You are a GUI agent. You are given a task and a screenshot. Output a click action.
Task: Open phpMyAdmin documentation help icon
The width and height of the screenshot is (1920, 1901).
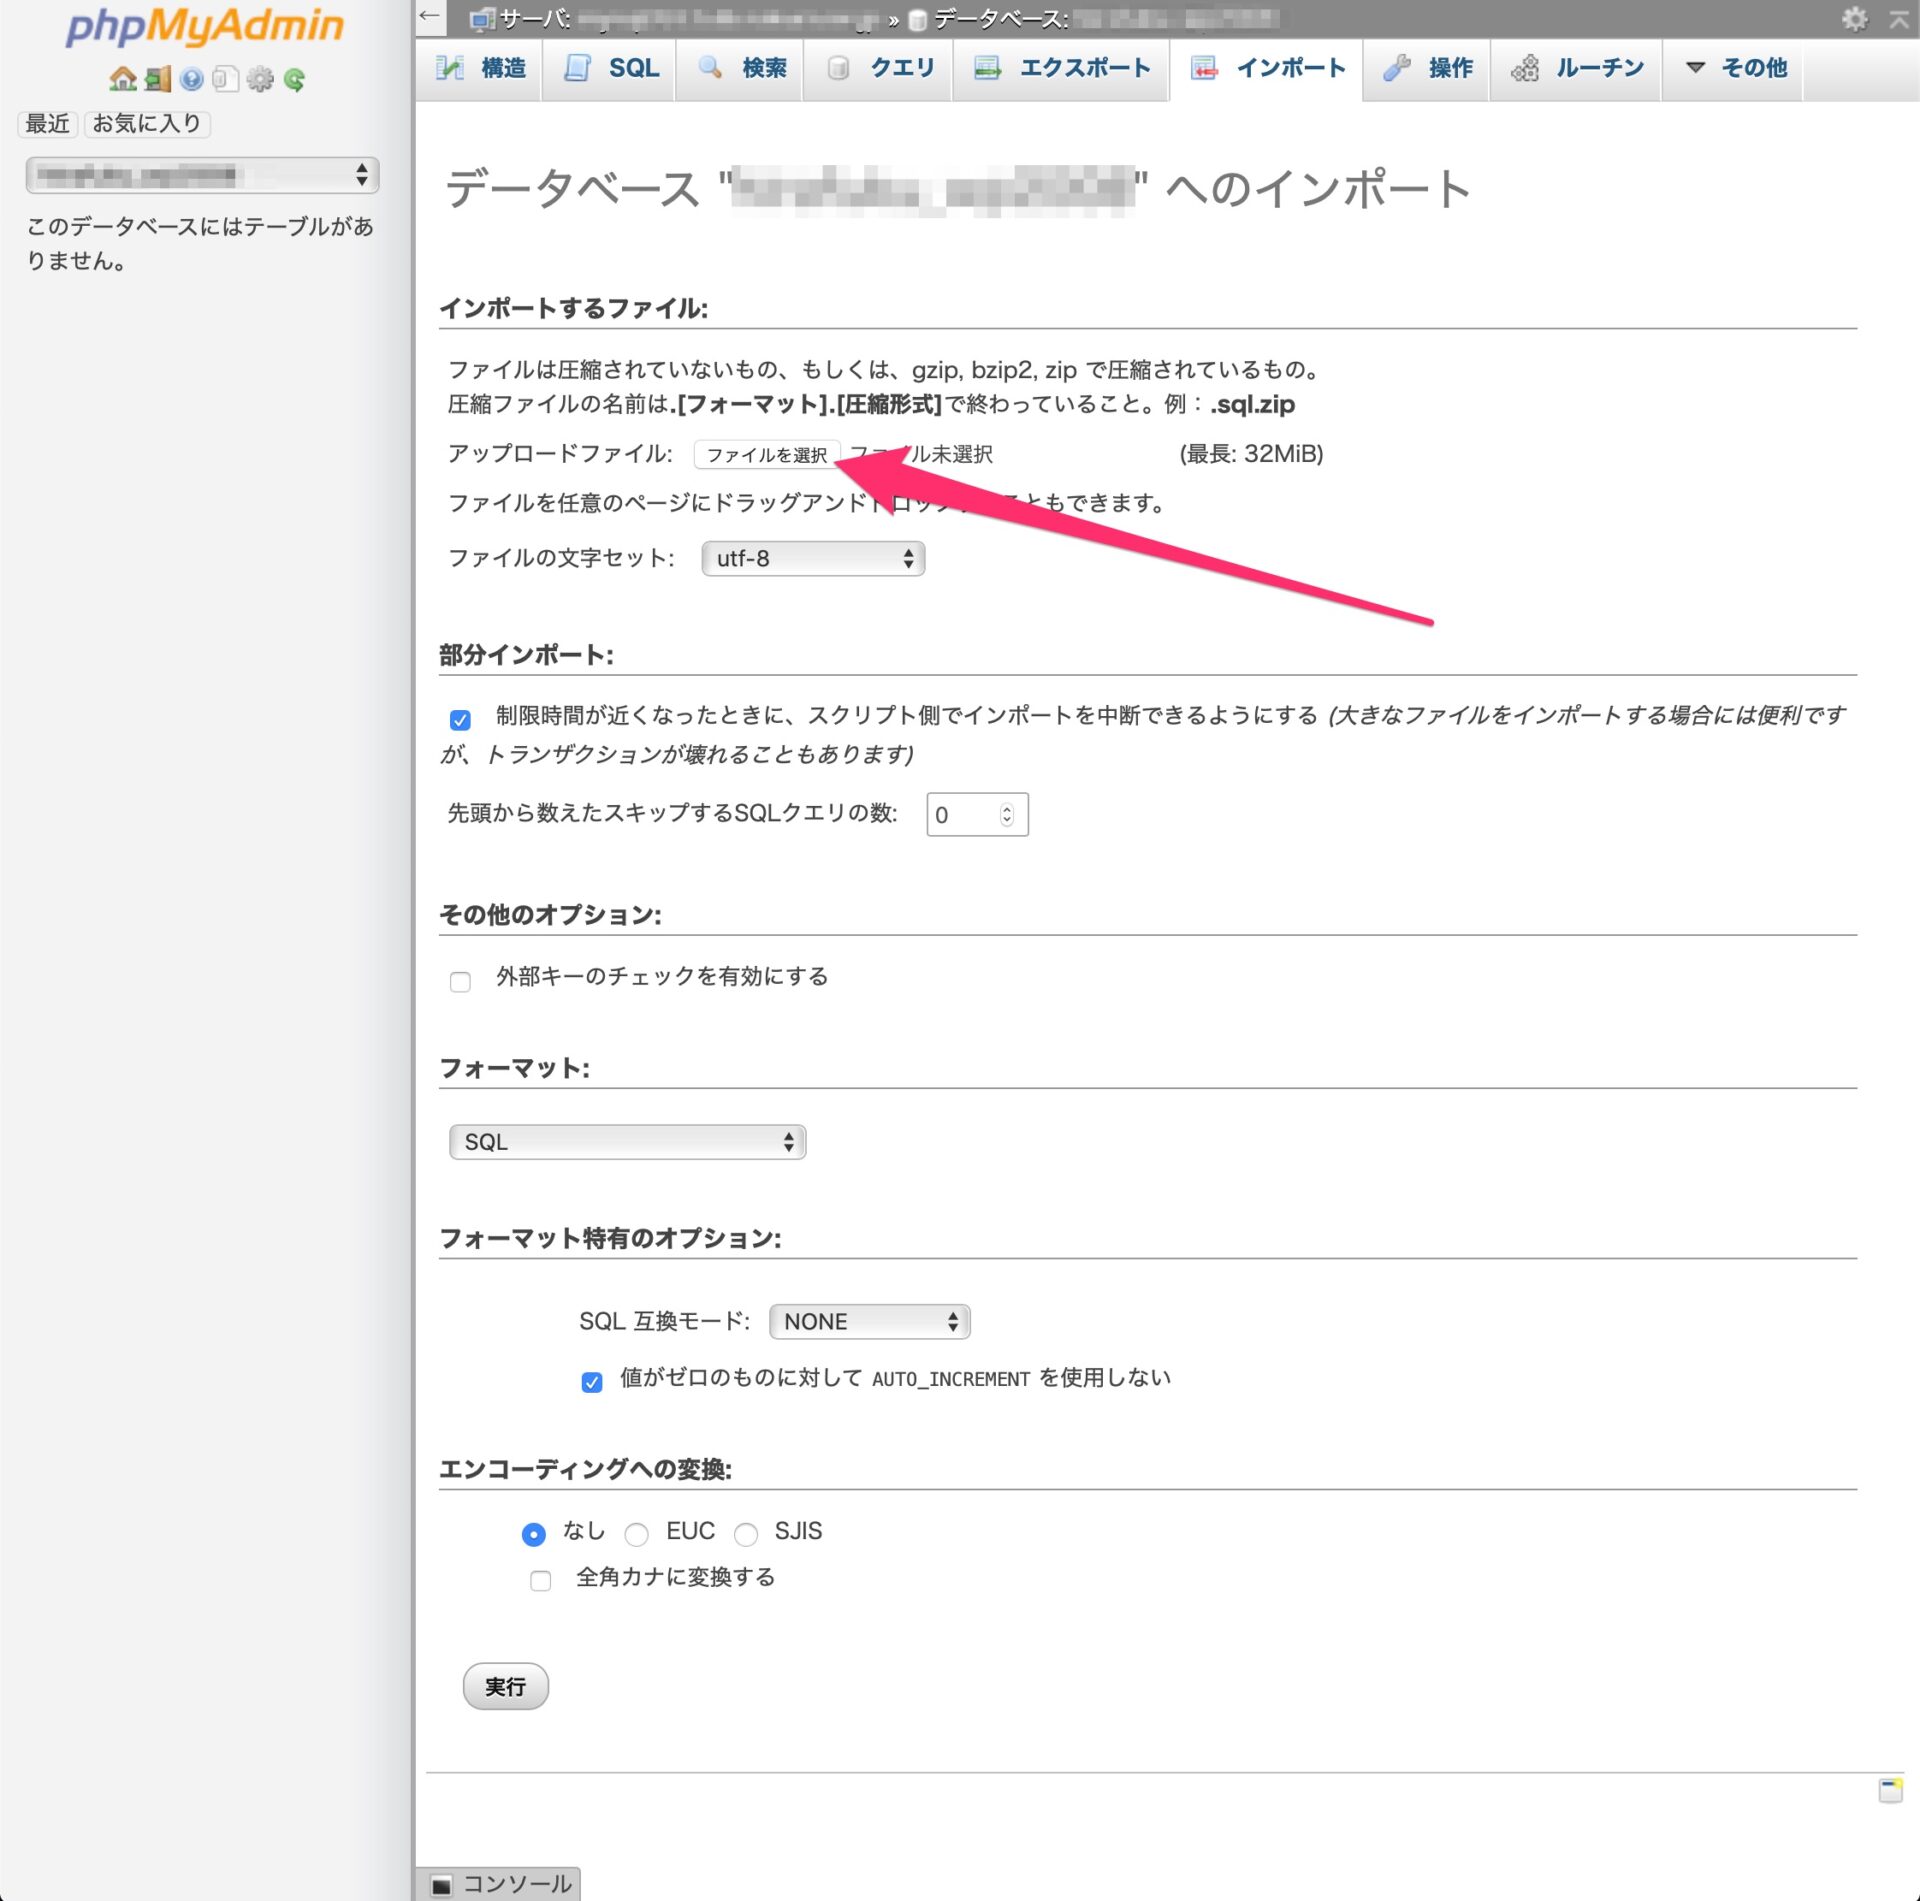tap(192, 79)
